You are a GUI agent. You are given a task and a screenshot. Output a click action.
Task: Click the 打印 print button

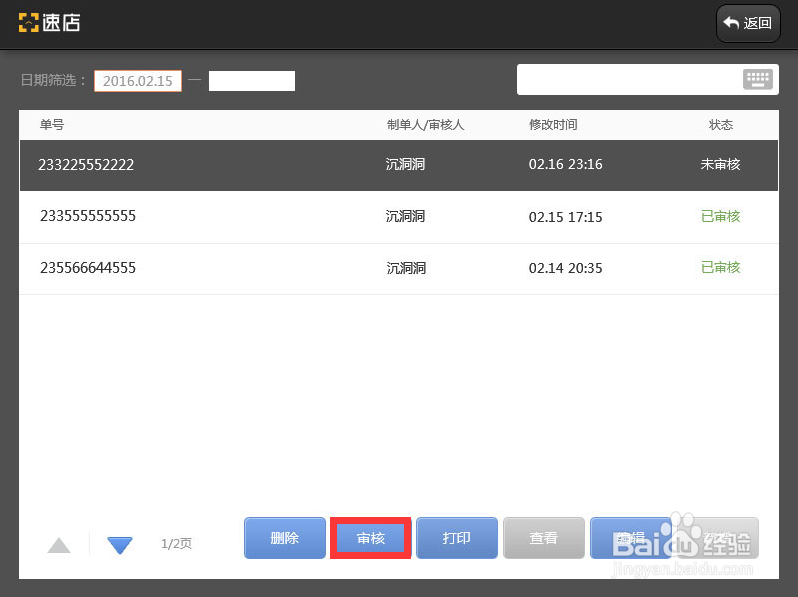[457, 538]
